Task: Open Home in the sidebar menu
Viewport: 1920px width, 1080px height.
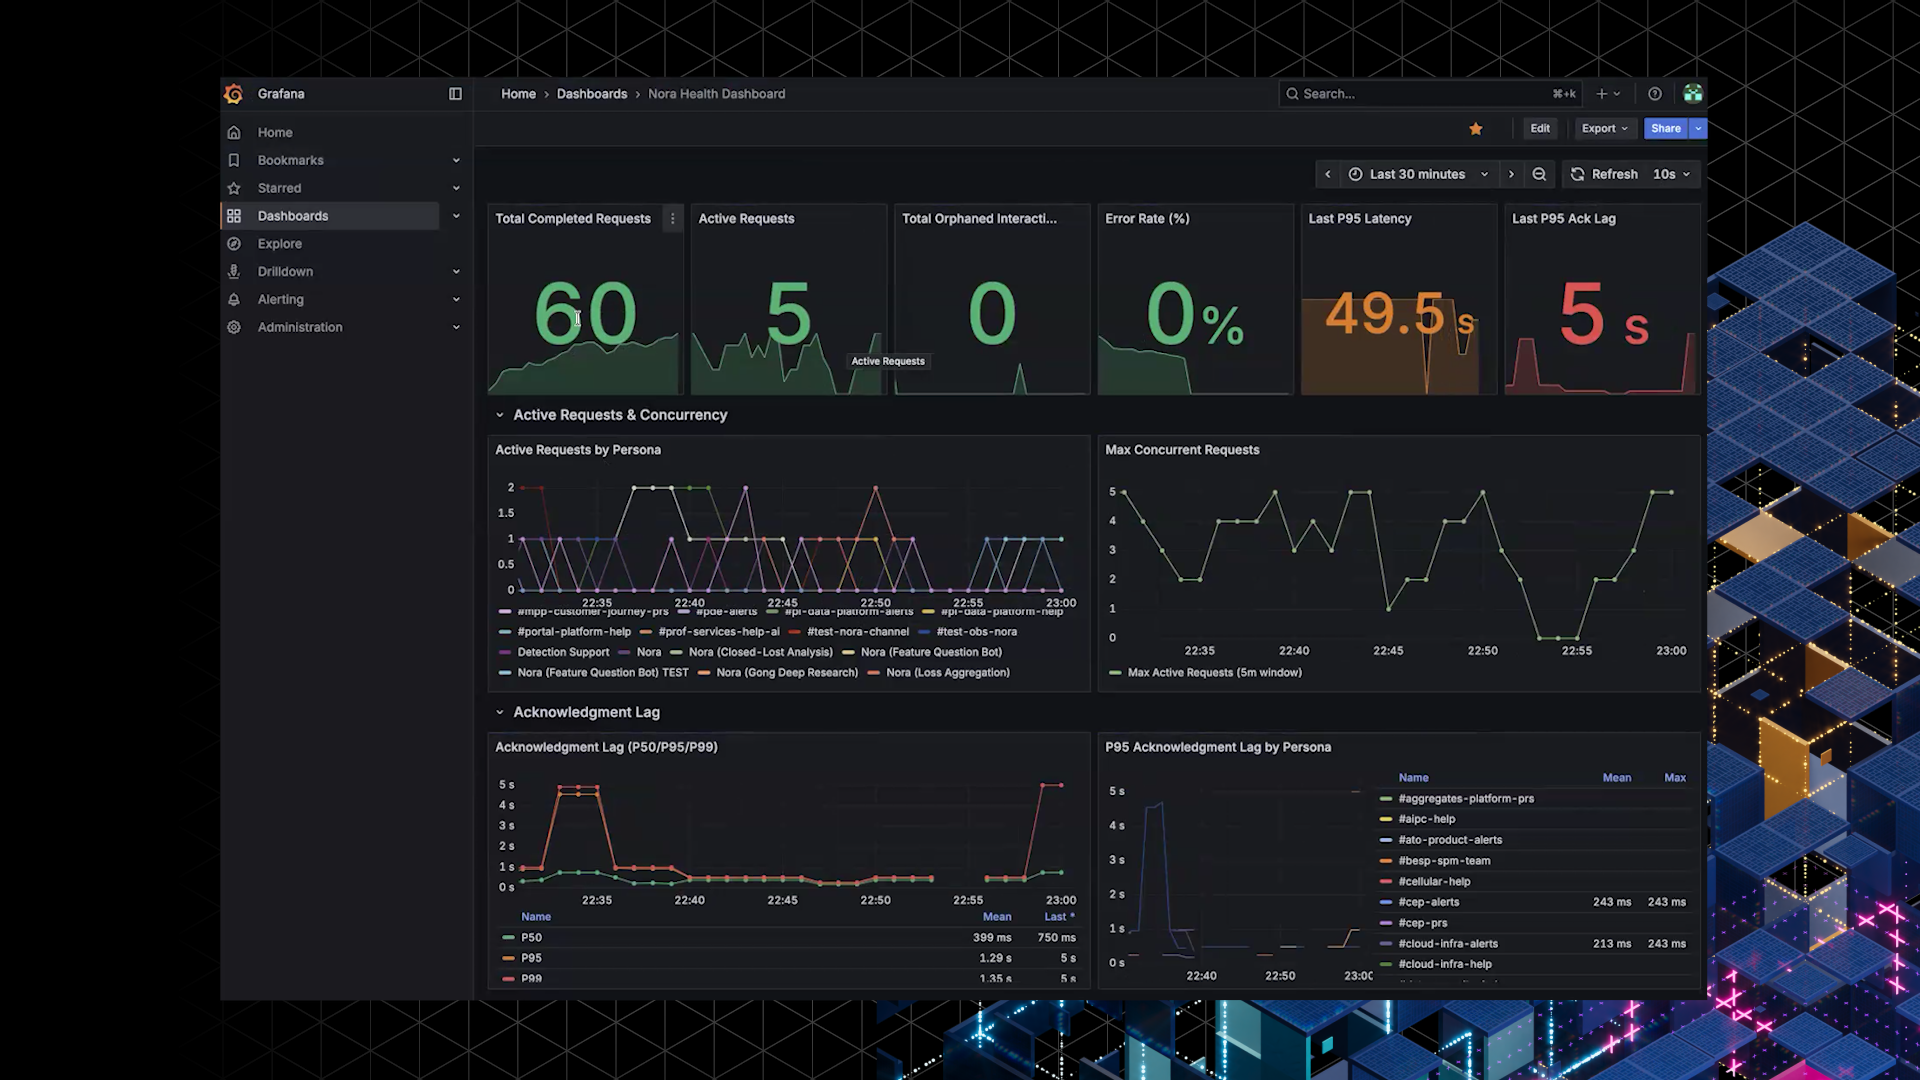Action: click(x=275, y=133)
